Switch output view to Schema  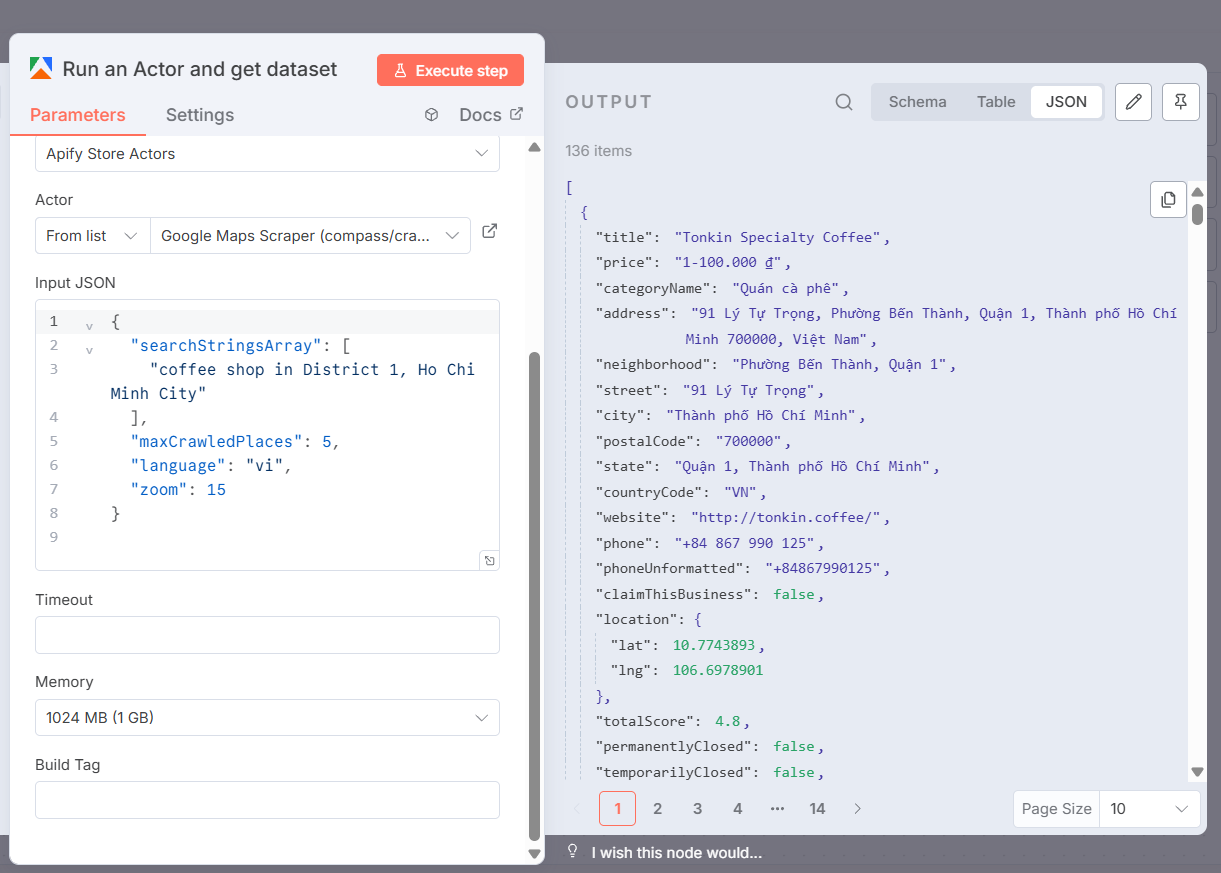pos(917,102)
